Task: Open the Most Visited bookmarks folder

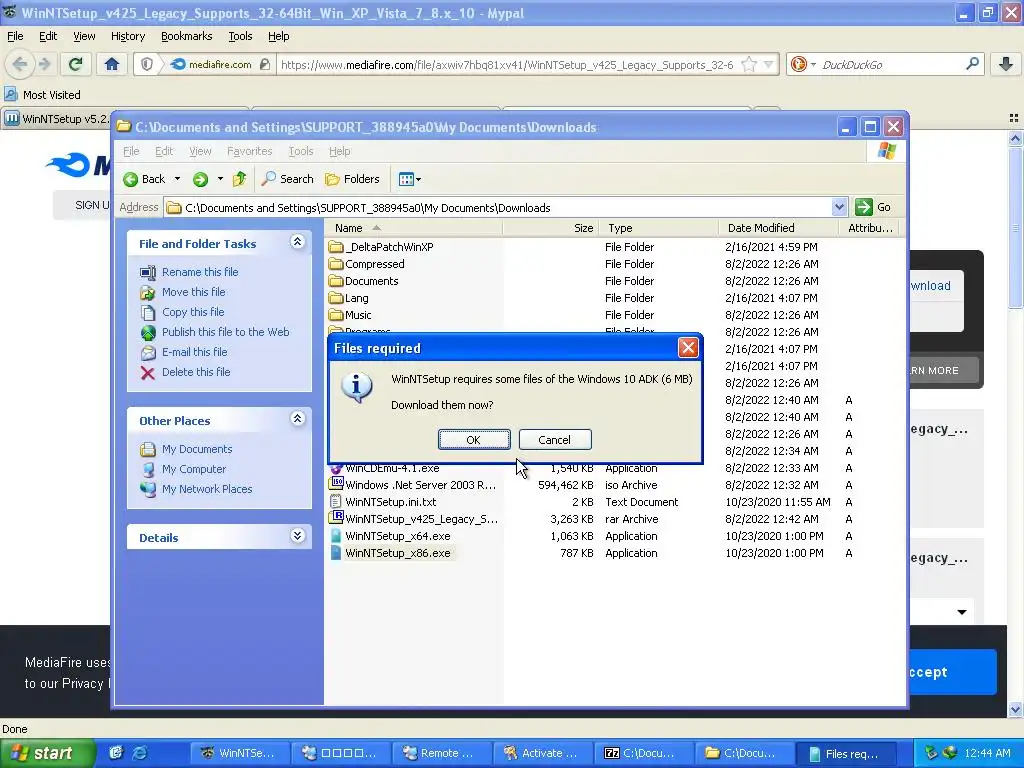Action: coord(43,95)
